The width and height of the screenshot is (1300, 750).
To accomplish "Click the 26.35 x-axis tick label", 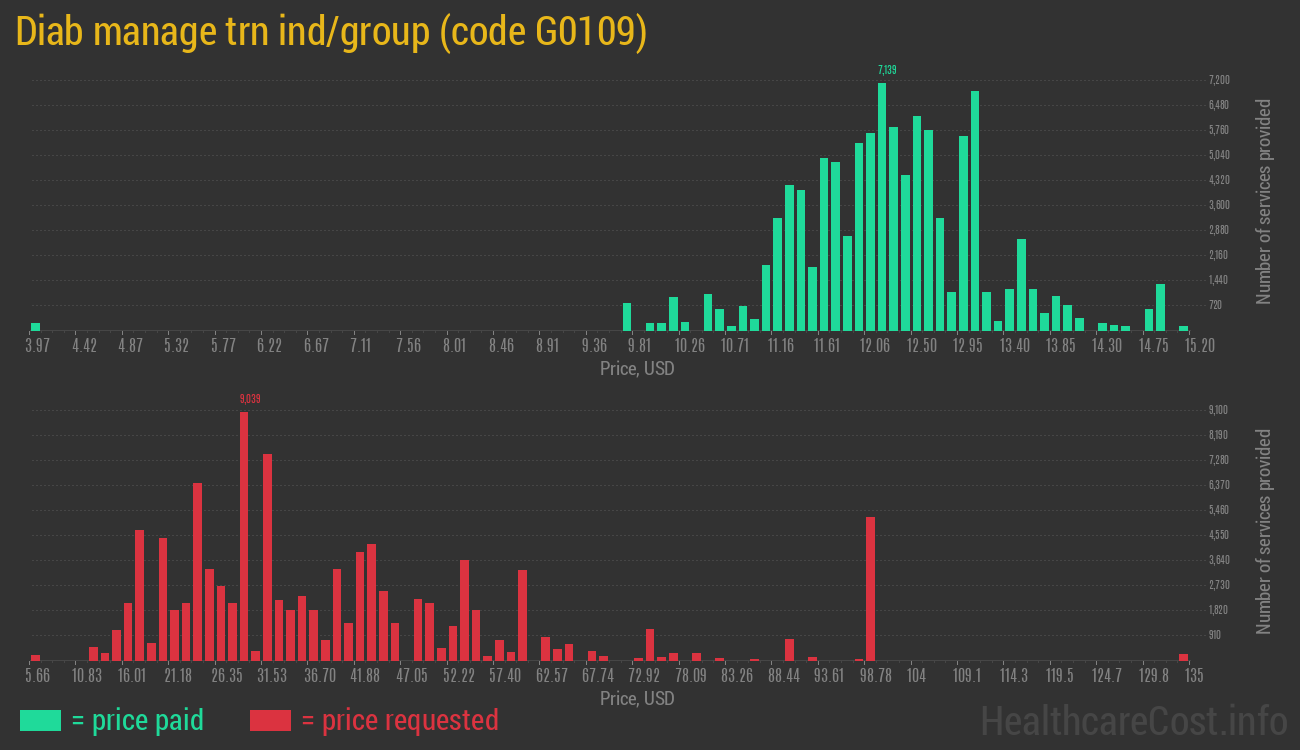I will click(227, 676).
